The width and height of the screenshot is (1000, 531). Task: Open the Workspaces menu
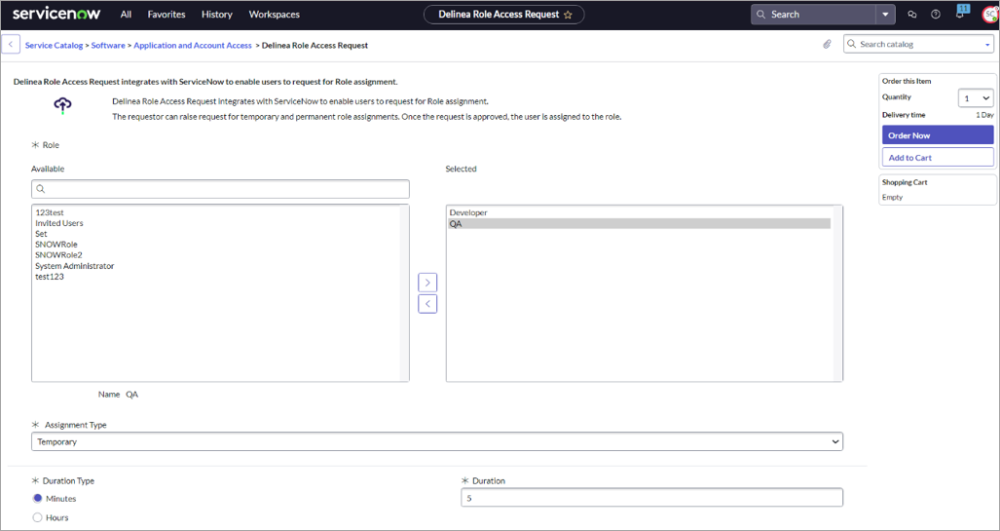click(x=274, y=15)
